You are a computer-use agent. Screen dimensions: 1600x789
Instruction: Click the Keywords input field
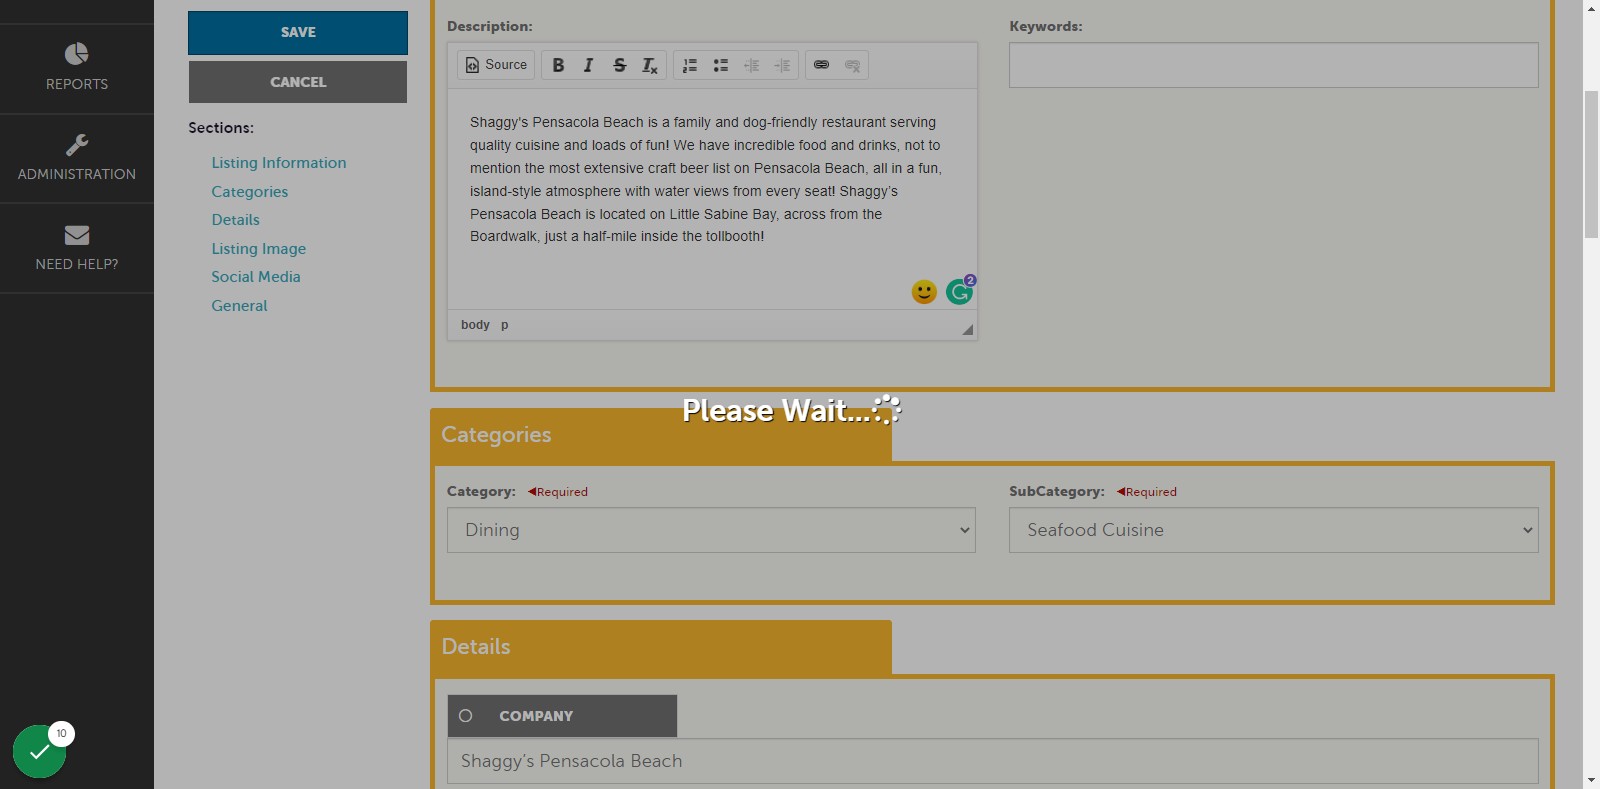coord(1273,65)
